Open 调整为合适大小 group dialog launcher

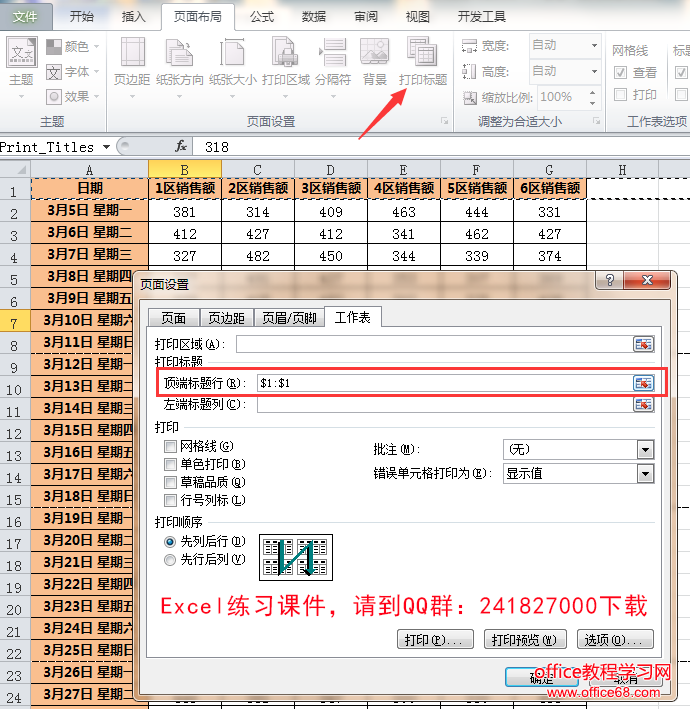596,121
